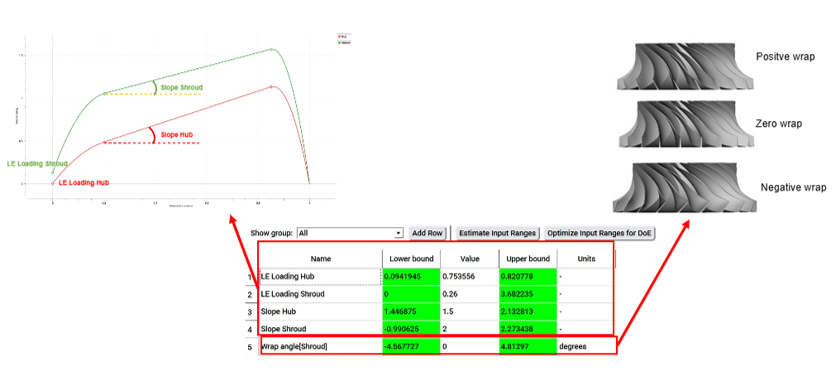This screenshot has height=368, width=832.
Task: Click lower bound cell 0.0941945
Action: tap(411, 277)
